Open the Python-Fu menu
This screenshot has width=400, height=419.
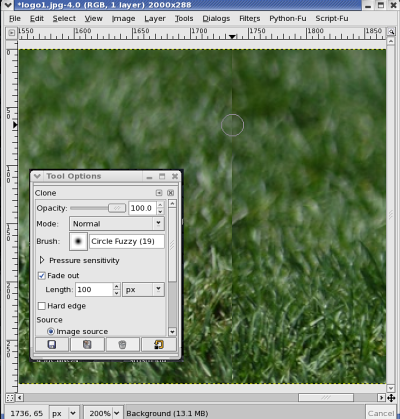[288, 19]
